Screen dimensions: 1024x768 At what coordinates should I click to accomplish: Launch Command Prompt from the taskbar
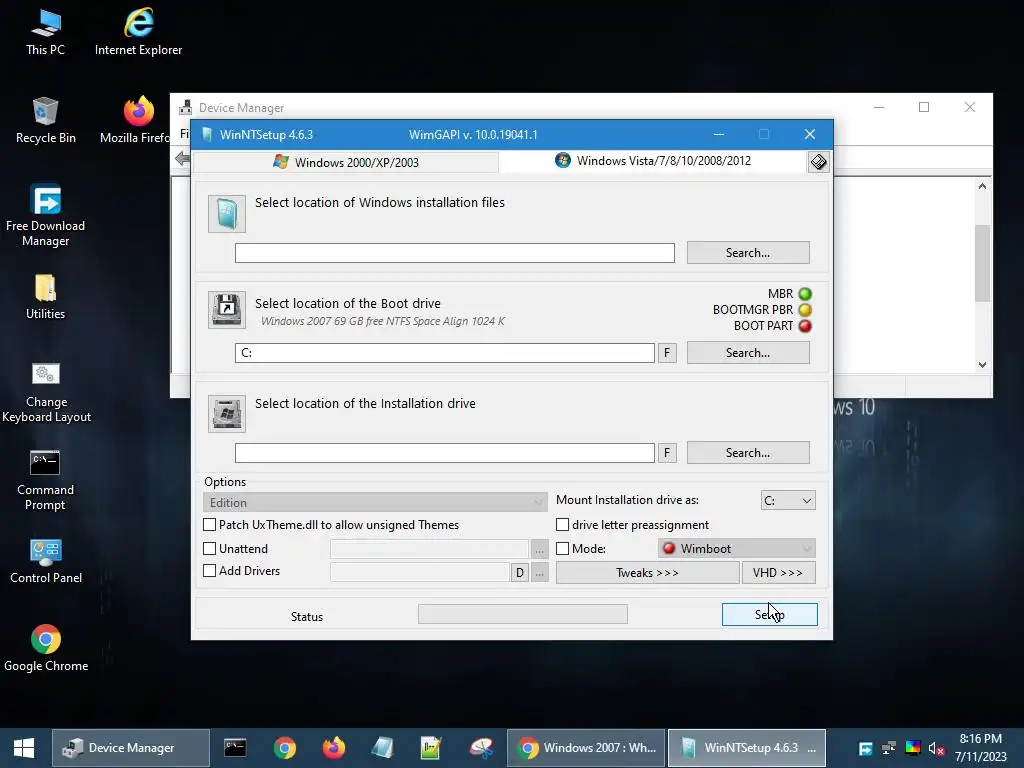(234, 748)
